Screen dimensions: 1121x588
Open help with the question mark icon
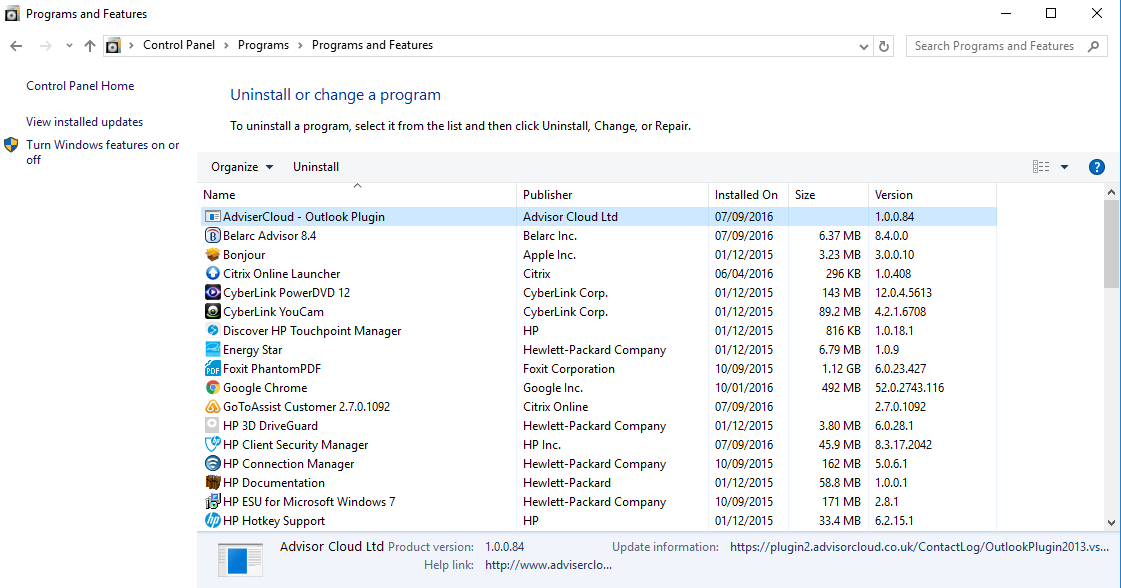coord(1096,167)
